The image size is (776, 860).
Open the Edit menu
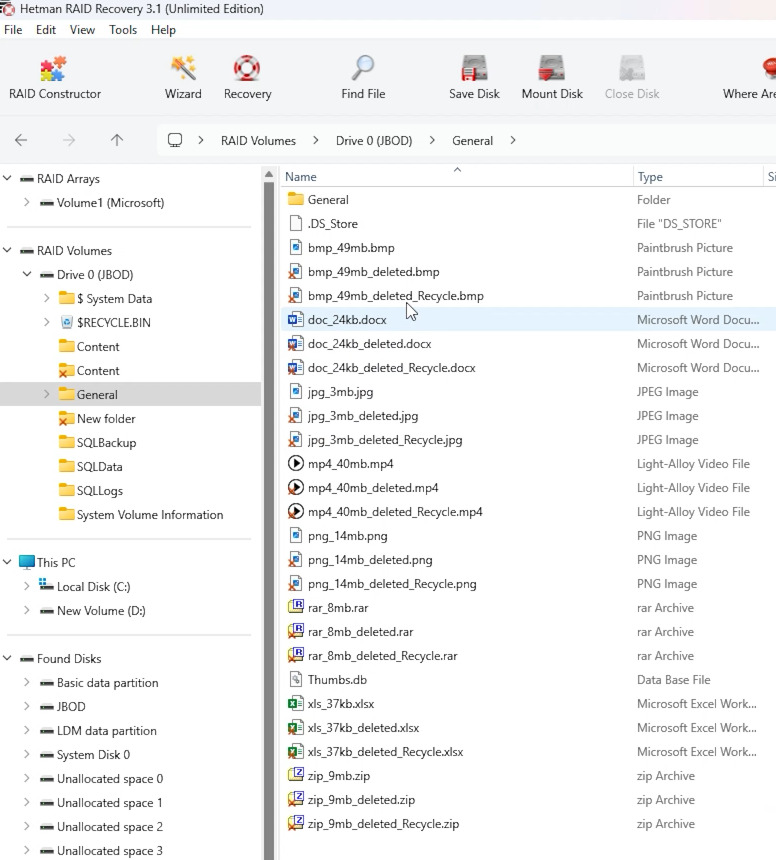click(46, 30)
